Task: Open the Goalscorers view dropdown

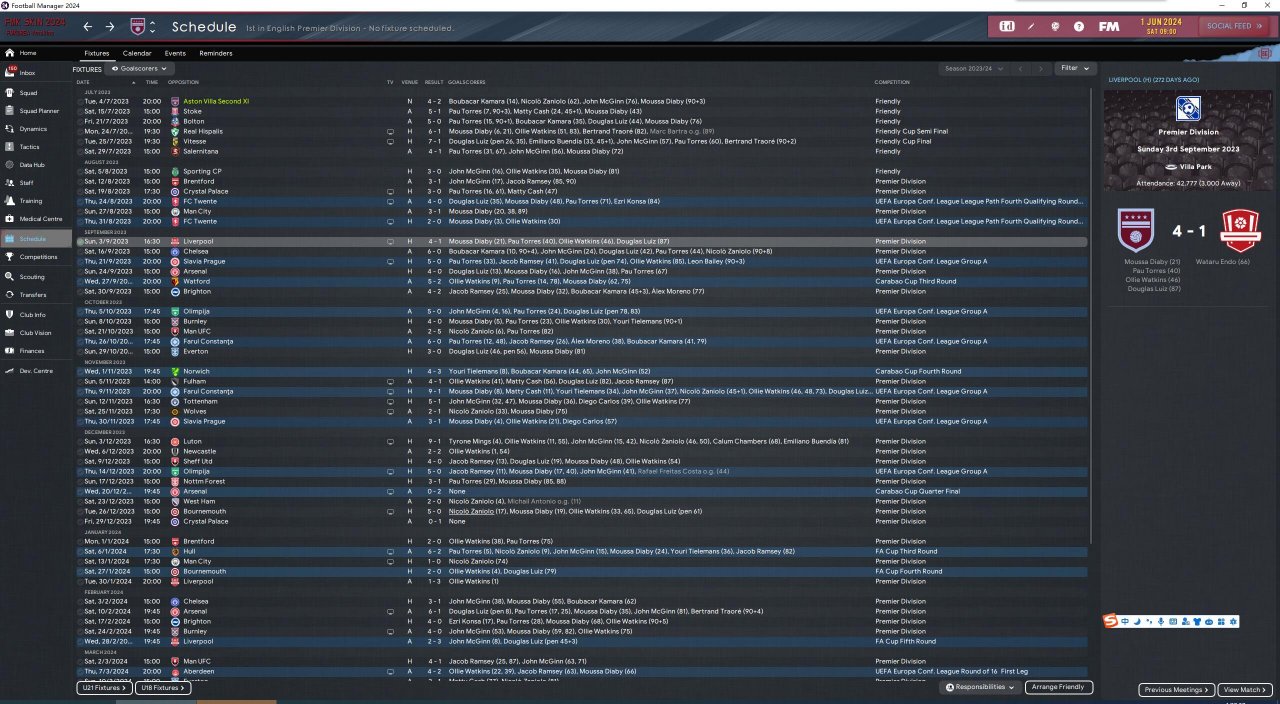Action: point(141,69)
